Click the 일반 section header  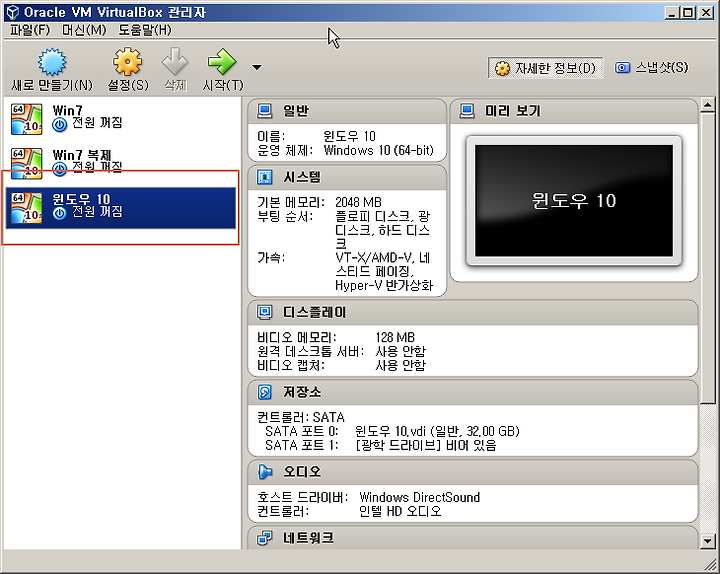pyautogui.click(x=347, y=111)
